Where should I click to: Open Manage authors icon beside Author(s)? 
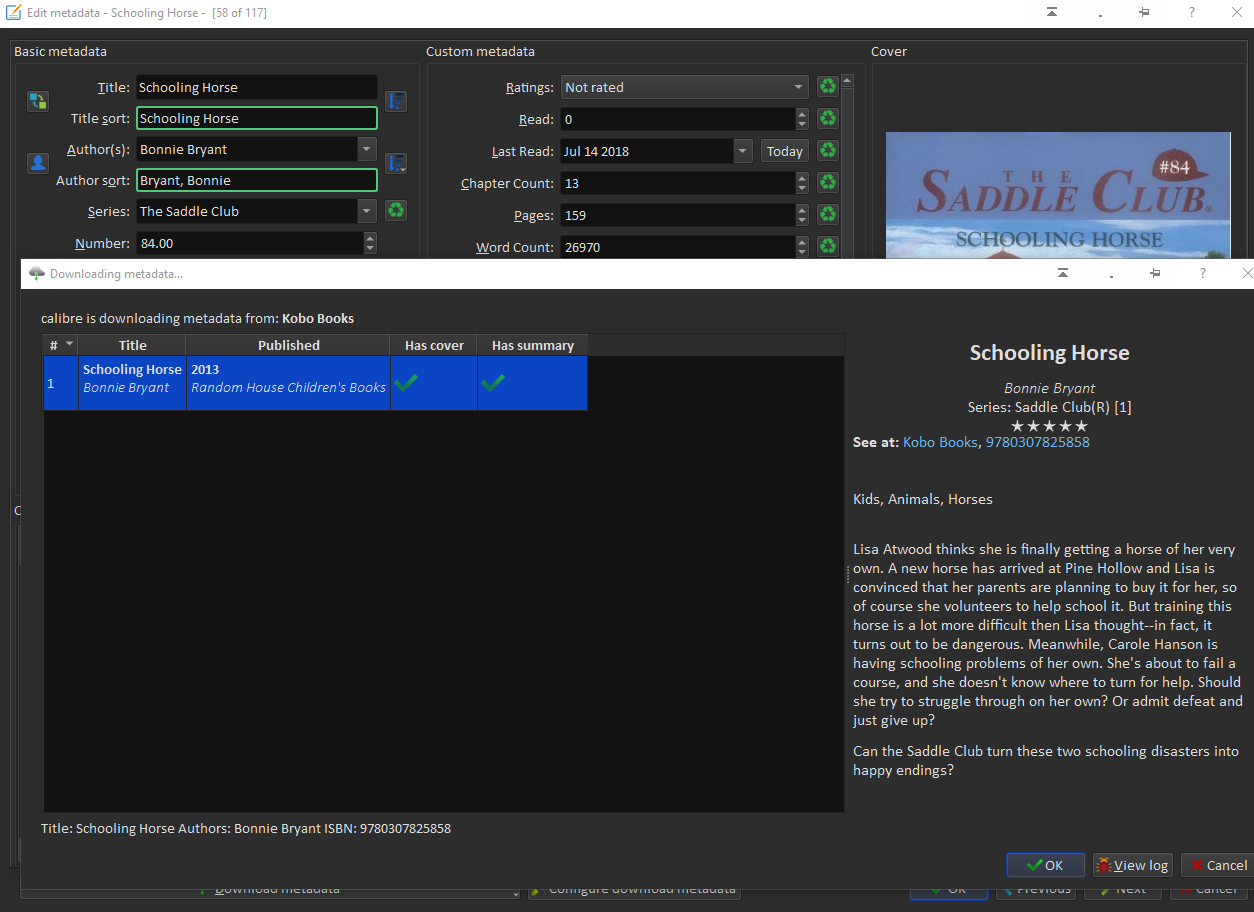click(x=38, y=163)
